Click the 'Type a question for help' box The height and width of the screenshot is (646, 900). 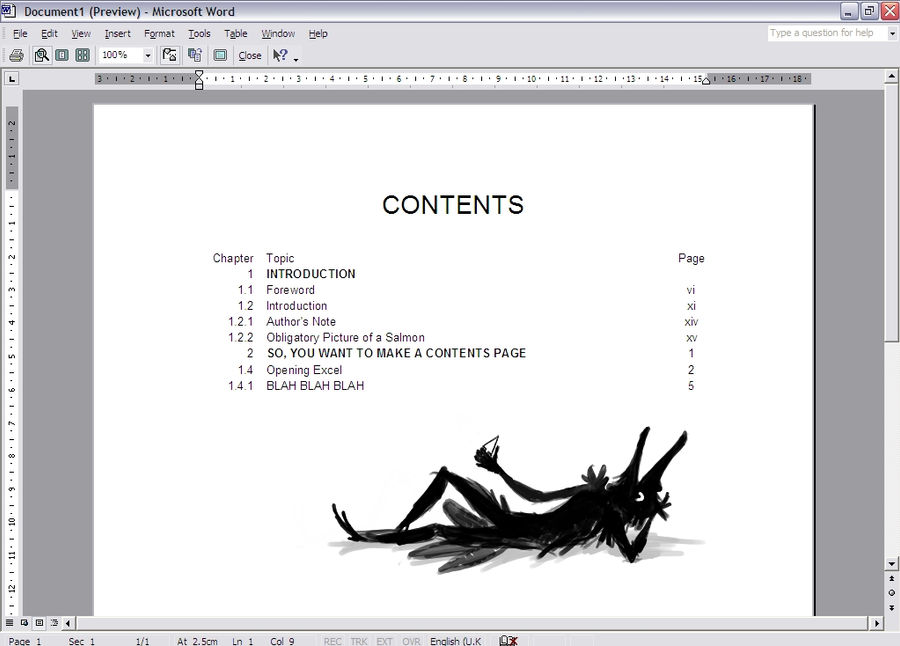click(827, 33)
